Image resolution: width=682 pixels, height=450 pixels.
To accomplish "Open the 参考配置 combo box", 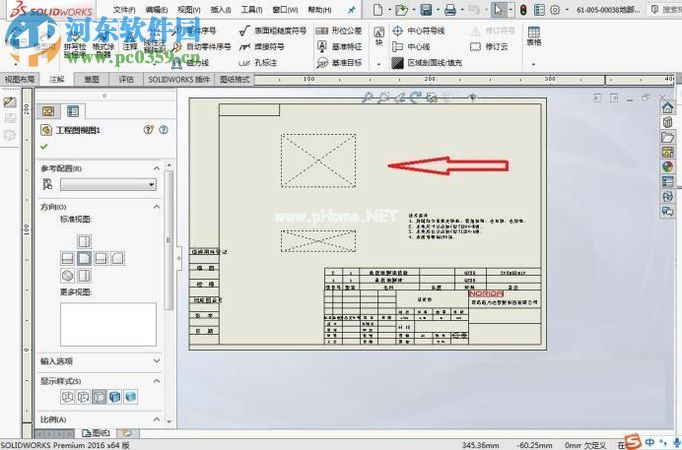I will coord(108,185).
